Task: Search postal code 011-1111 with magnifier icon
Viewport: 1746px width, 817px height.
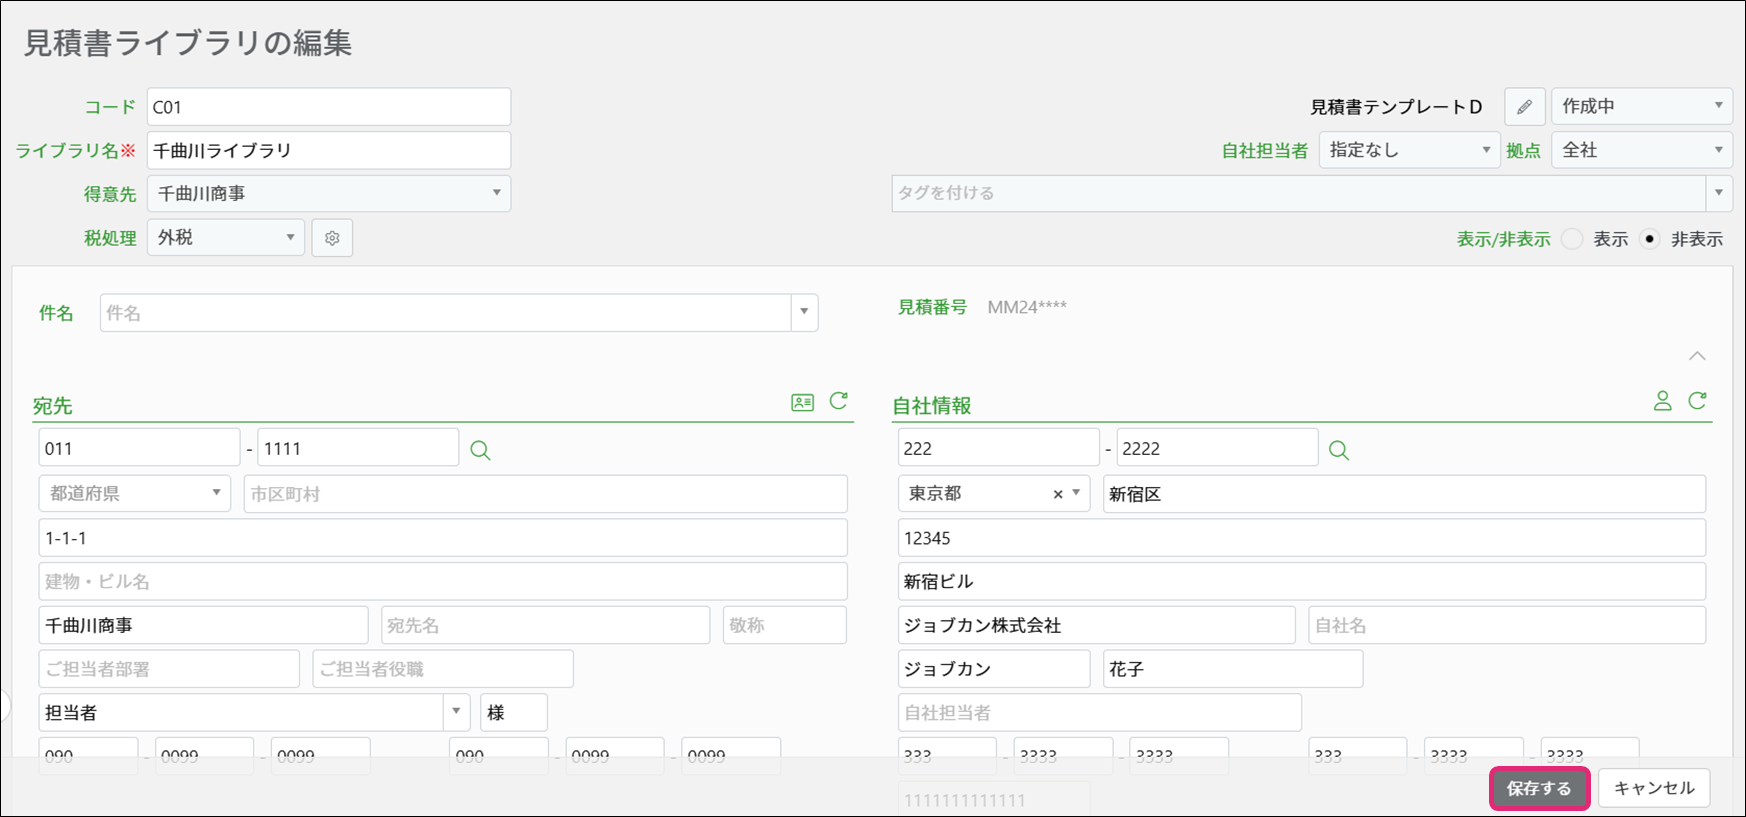Action: coord(480,450)
